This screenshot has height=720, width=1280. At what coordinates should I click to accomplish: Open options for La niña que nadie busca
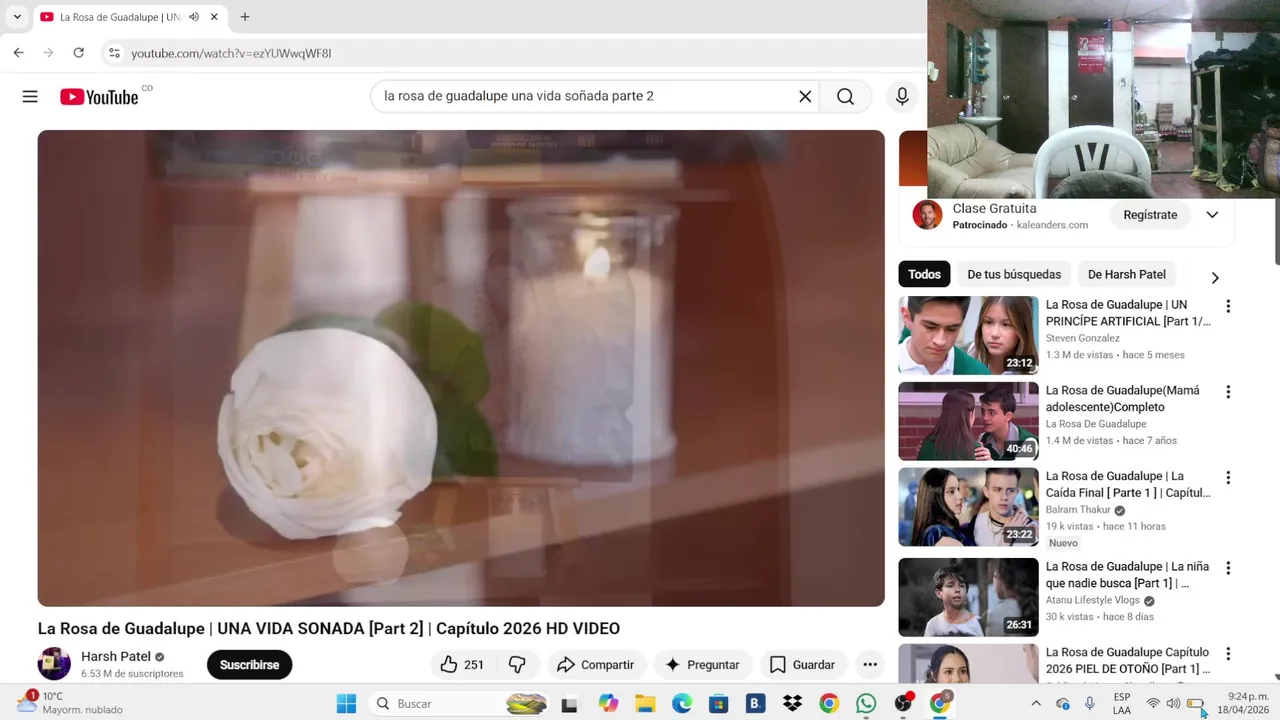tap(1228, 568)
